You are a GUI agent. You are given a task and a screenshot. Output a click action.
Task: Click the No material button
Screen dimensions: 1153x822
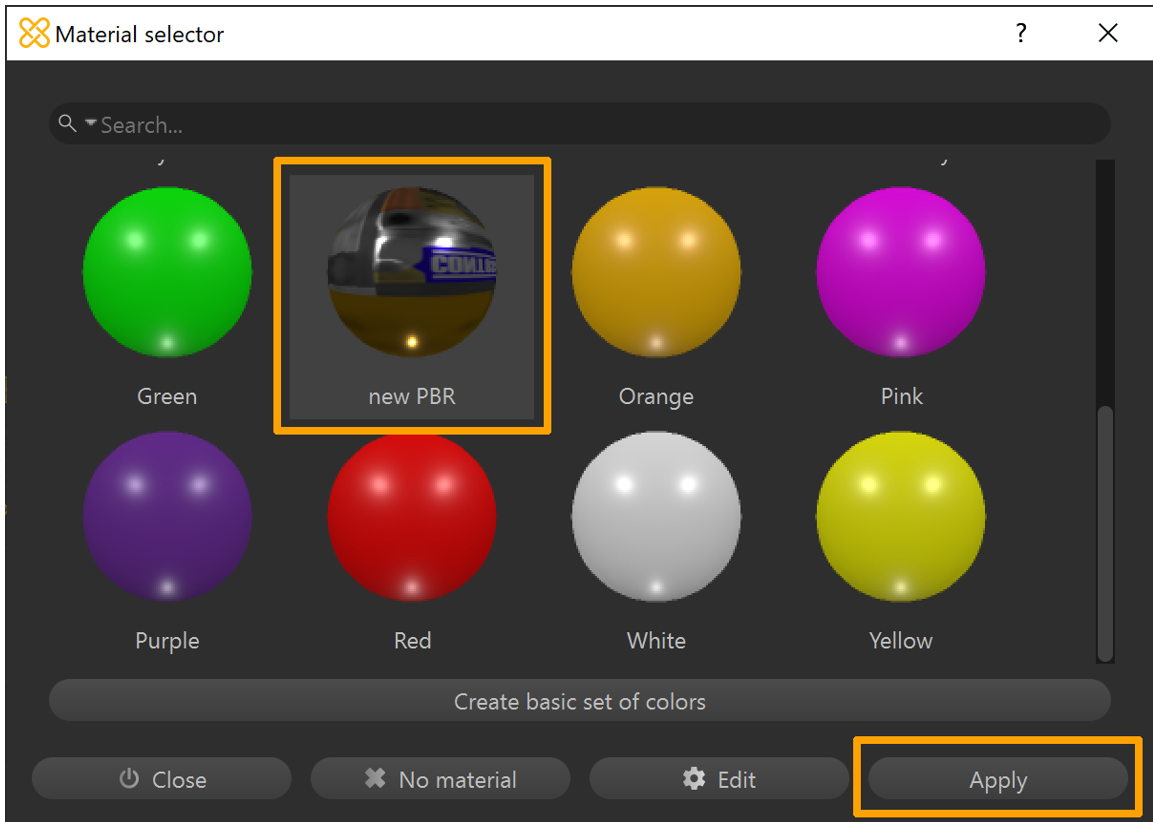point(440,779)
